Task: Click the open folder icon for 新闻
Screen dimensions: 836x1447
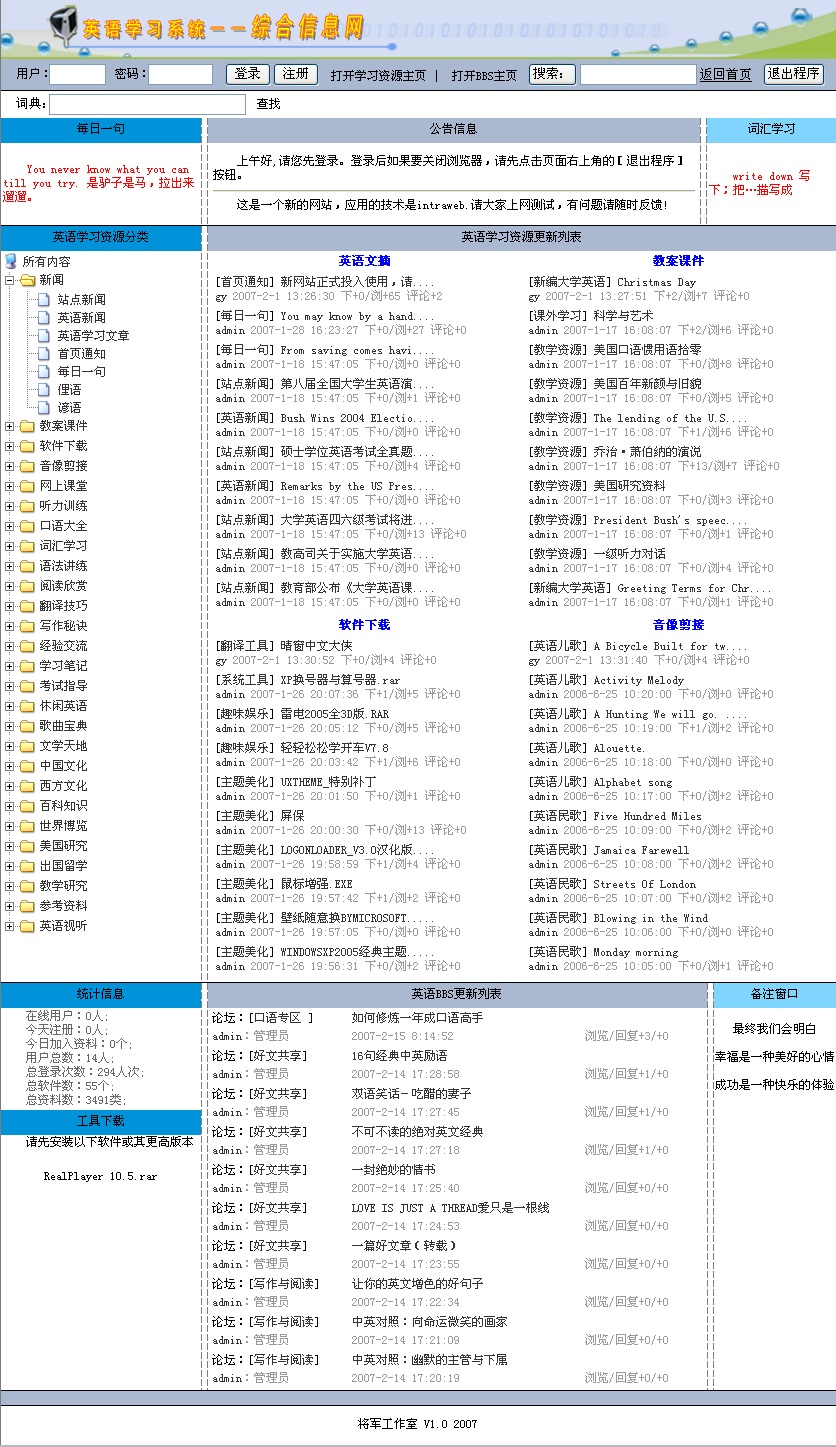Action: (x=27, y=280)
